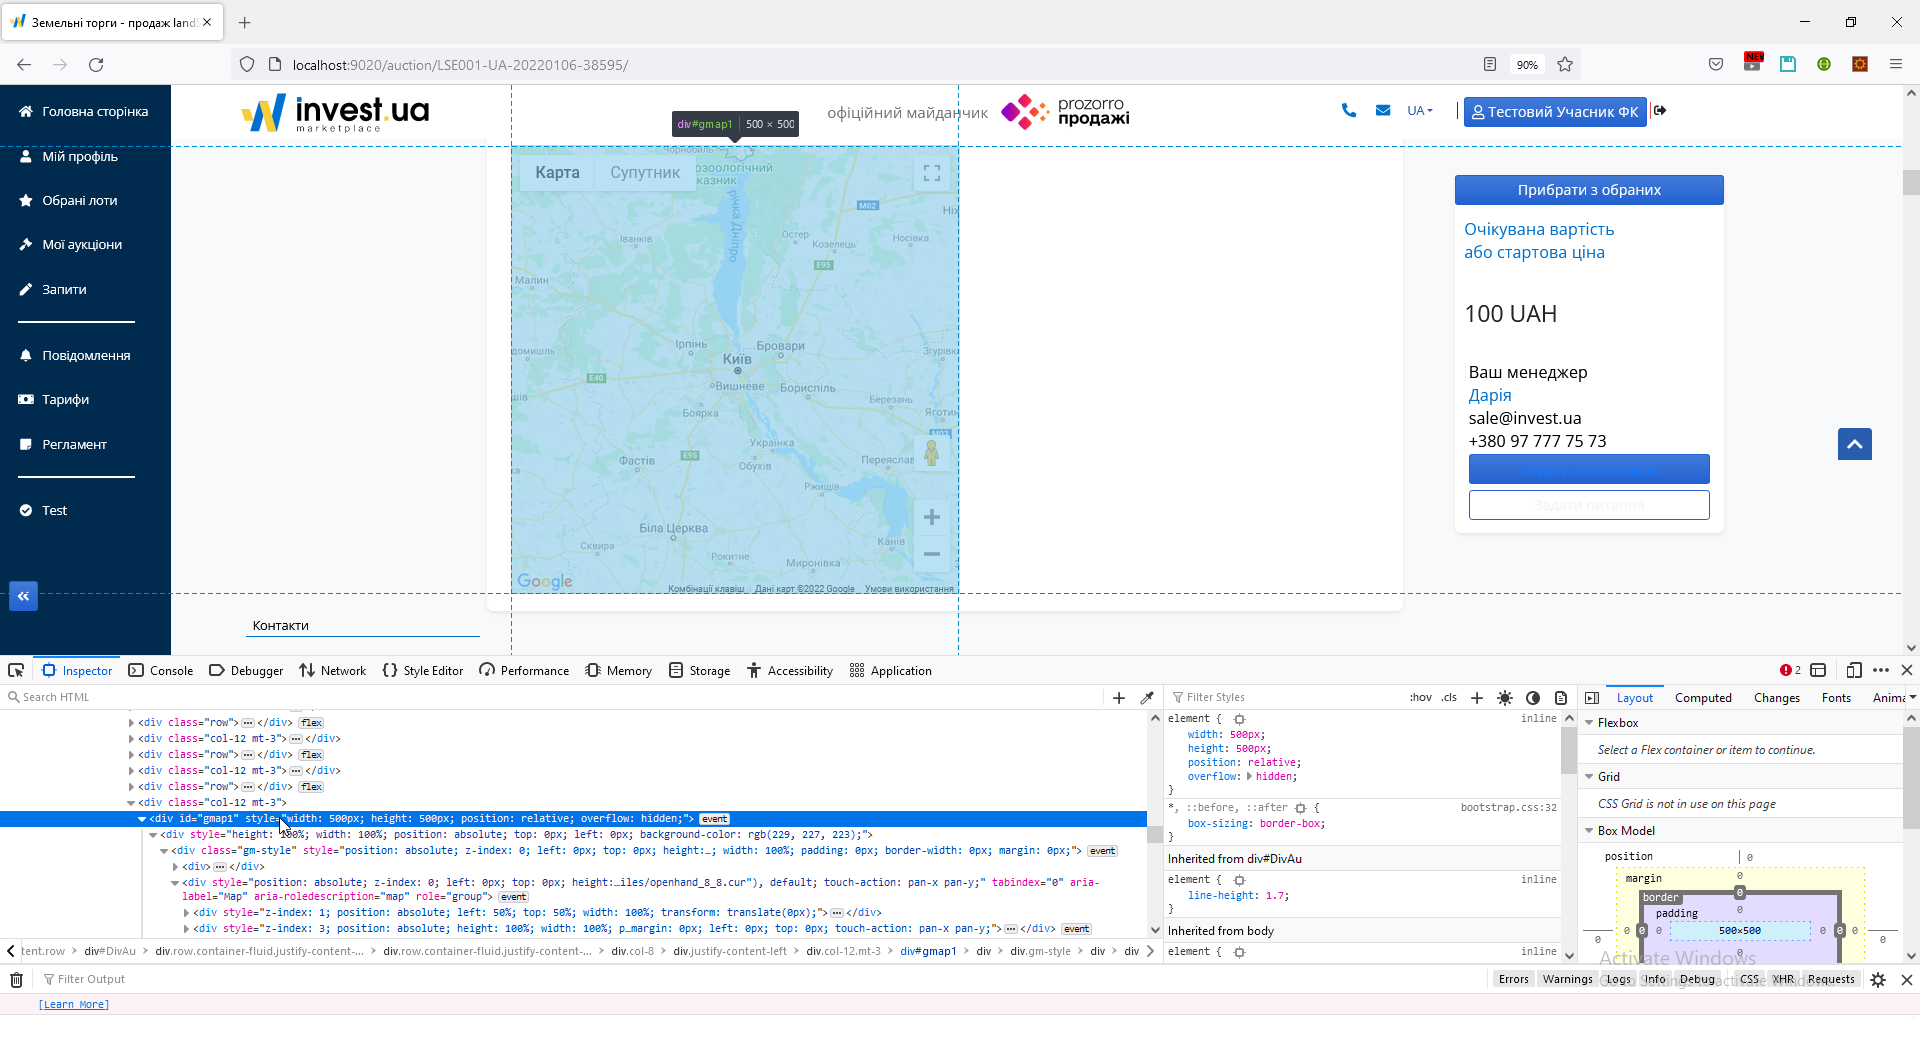This screenshot has height=1040, width=1920.
Task: Open the Тестовий Учасник ФК user button
Action: (1555, 112)
